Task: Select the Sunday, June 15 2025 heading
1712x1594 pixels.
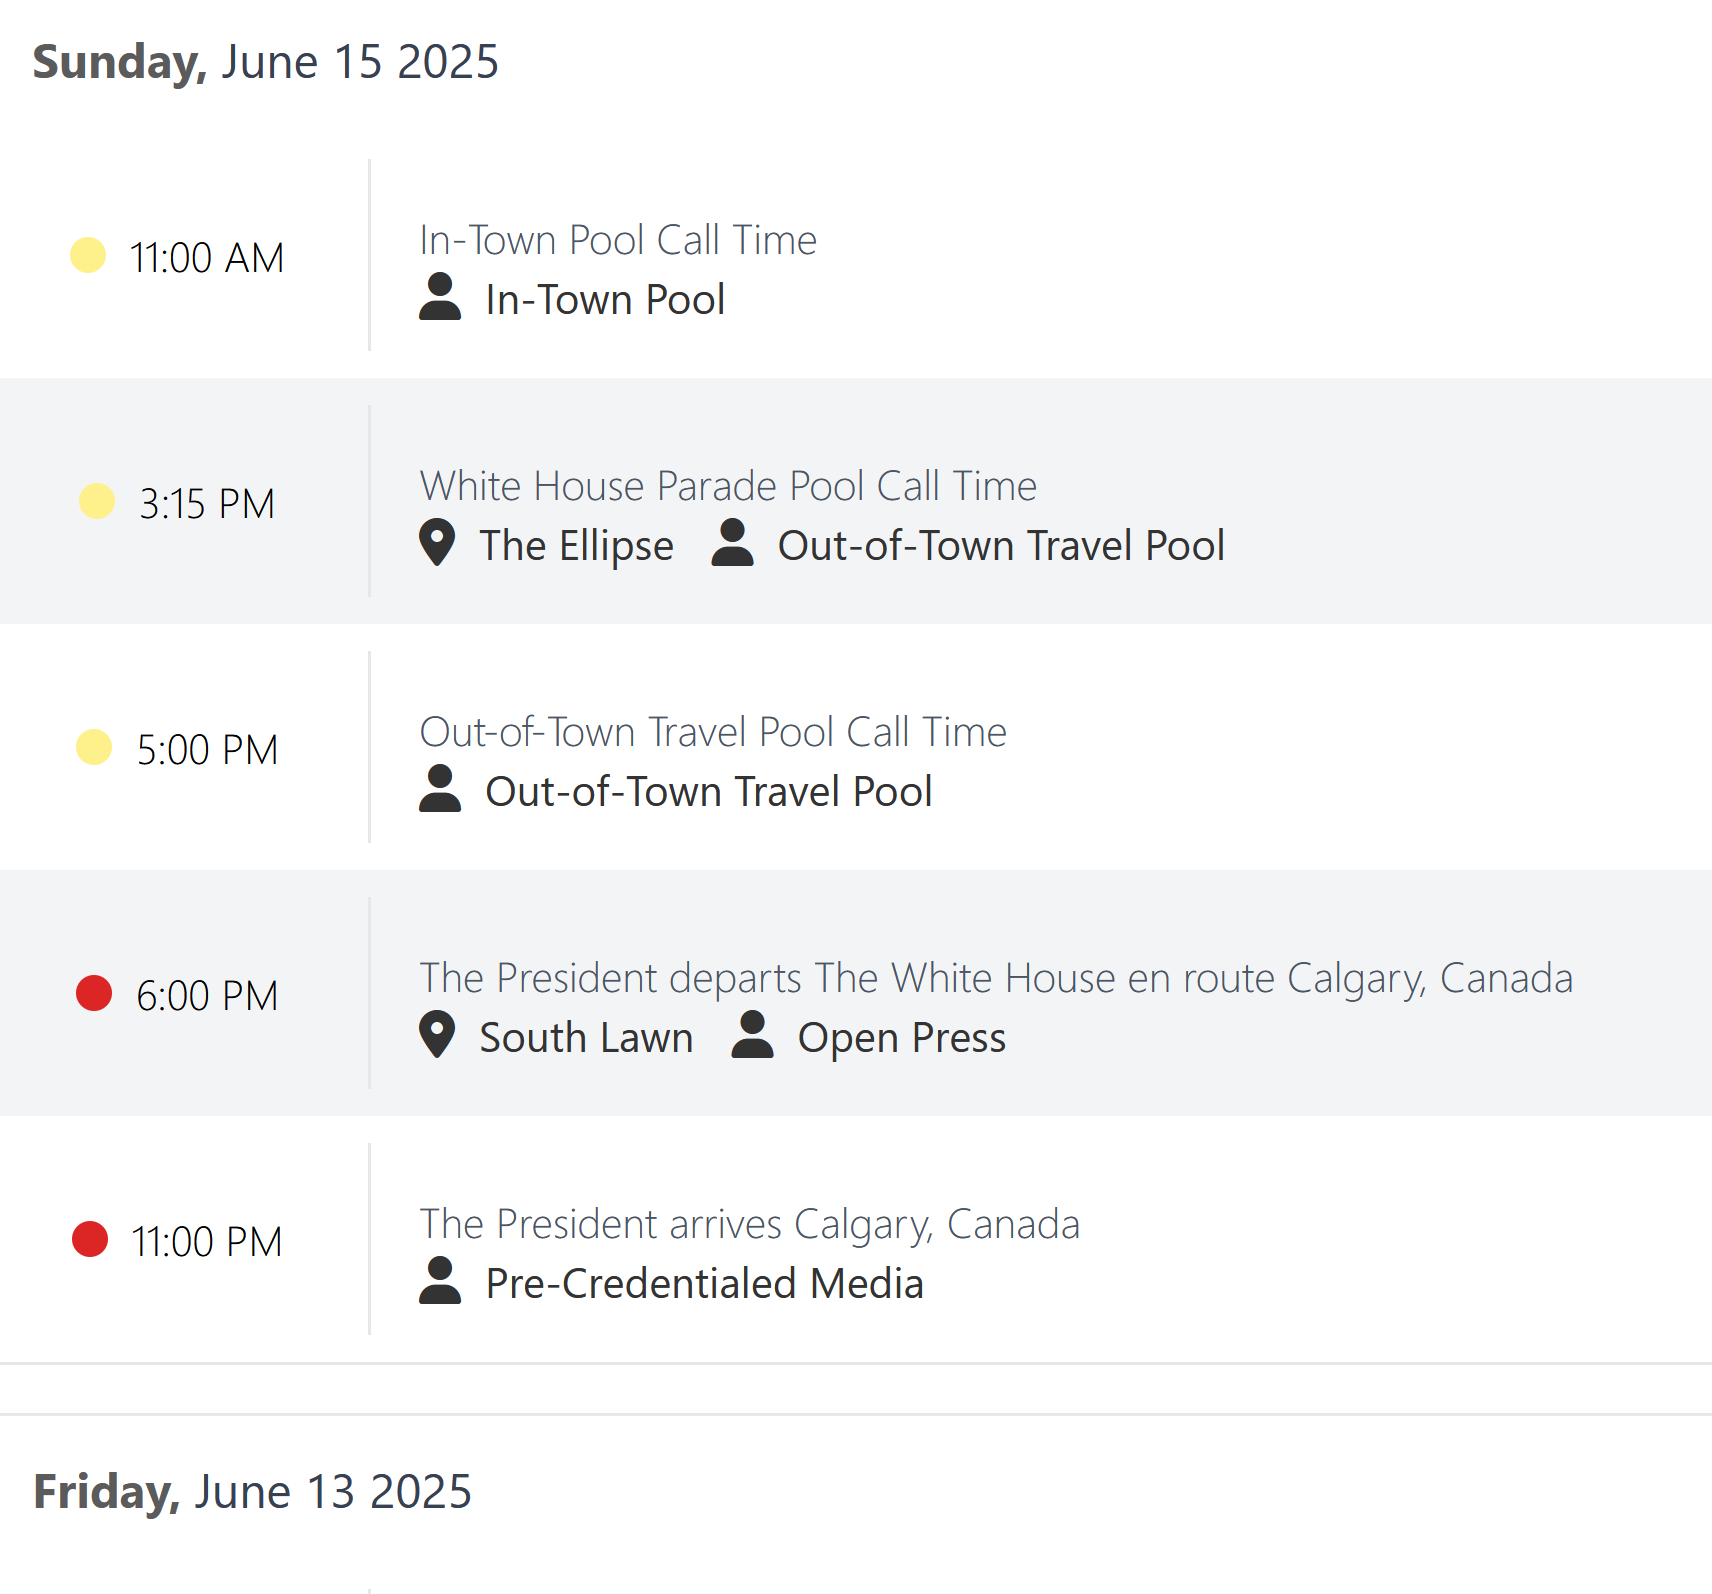Action: (x=266, y=62)
